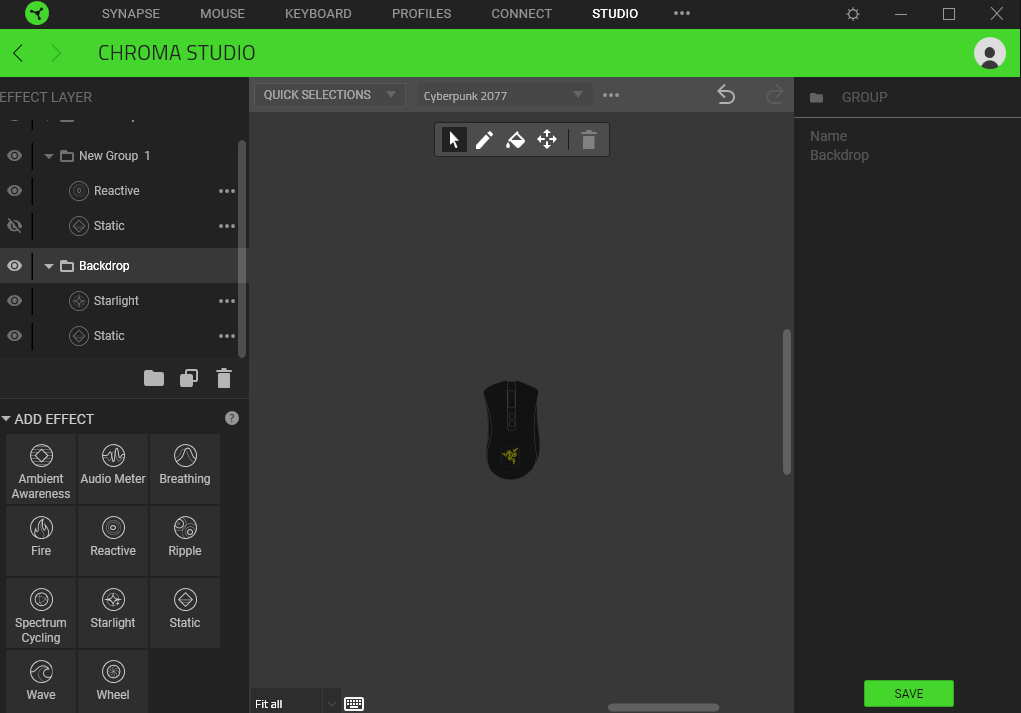The image size is (1021, 713).
Task: Delete the selected effect layer
Action: (224, 378)
